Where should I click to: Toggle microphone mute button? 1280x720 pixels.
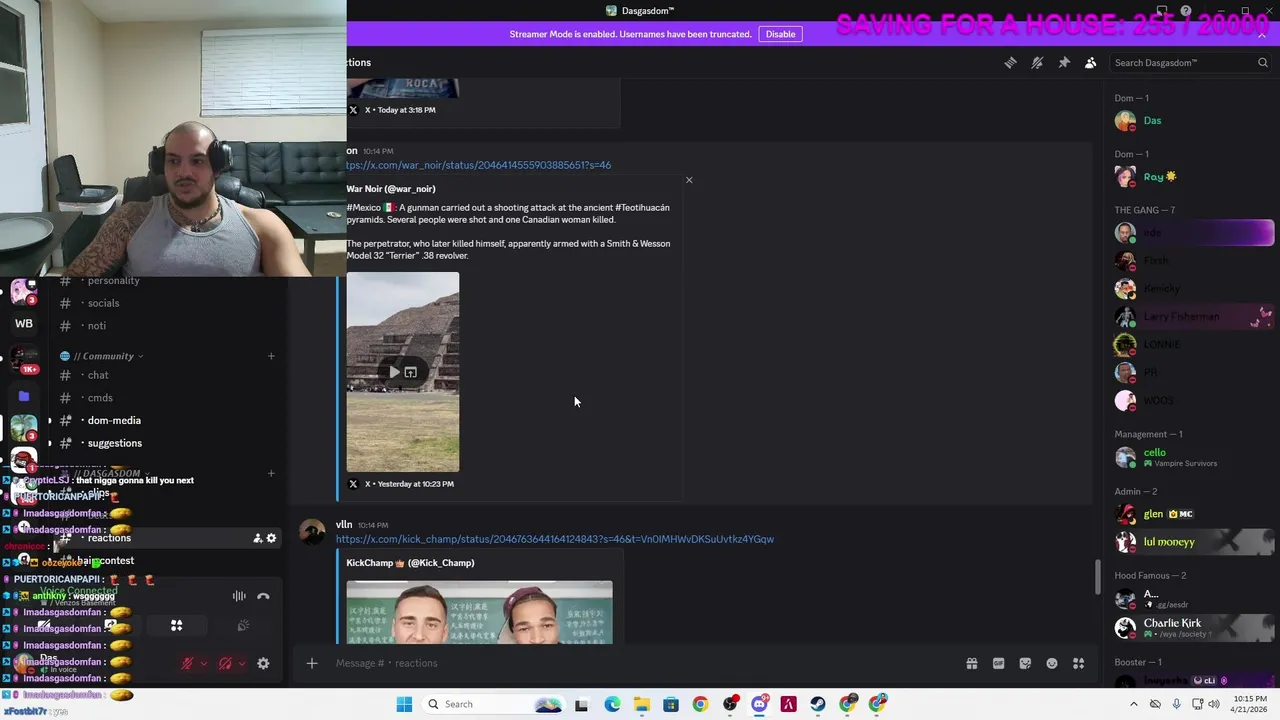coord(186,663)
